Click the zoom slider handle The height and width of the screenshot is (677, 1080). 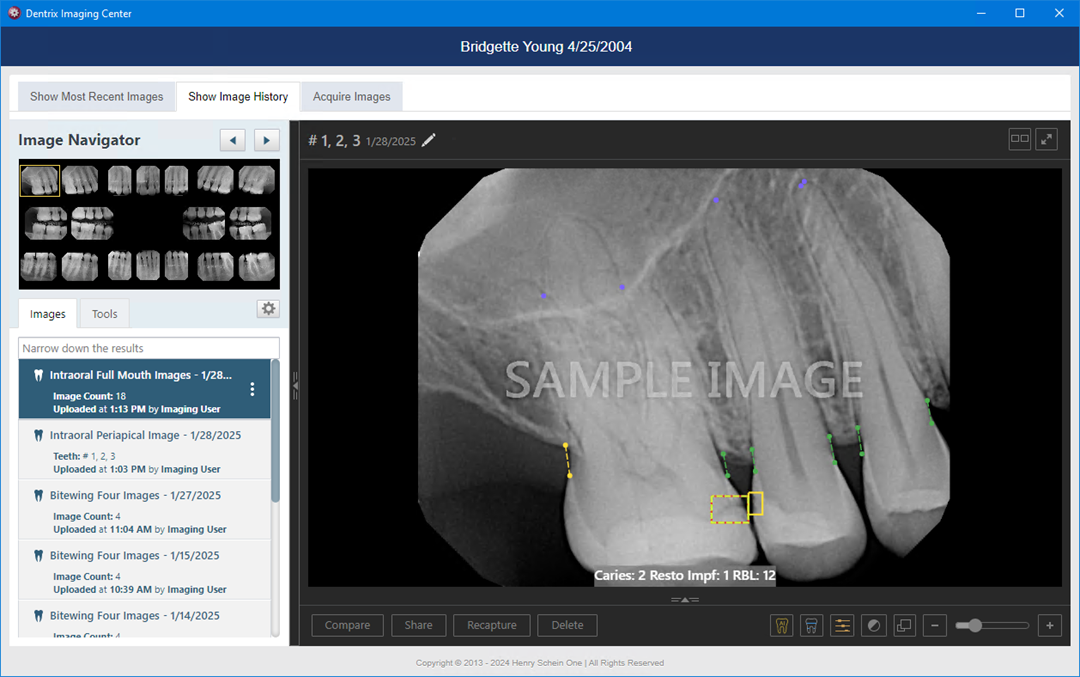(x=974, y=626)
